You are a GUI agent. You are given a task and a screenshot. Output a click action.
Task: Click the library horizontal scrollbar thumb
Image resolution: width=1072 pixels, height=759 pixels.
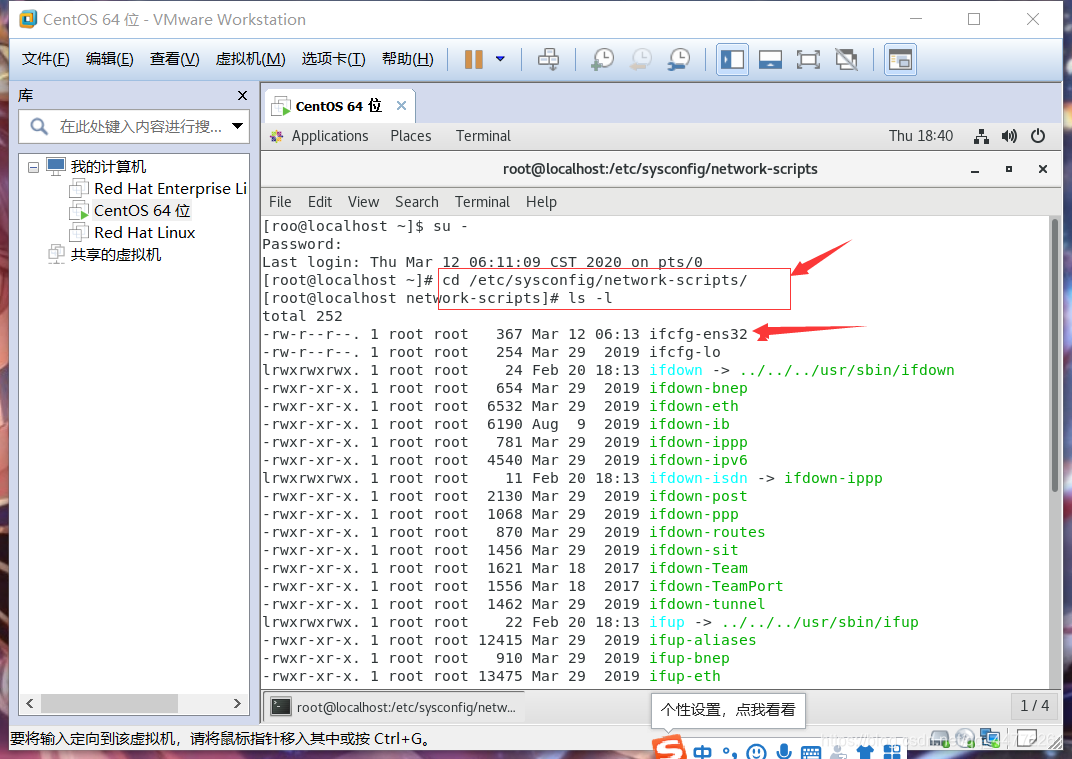point(109,703)
